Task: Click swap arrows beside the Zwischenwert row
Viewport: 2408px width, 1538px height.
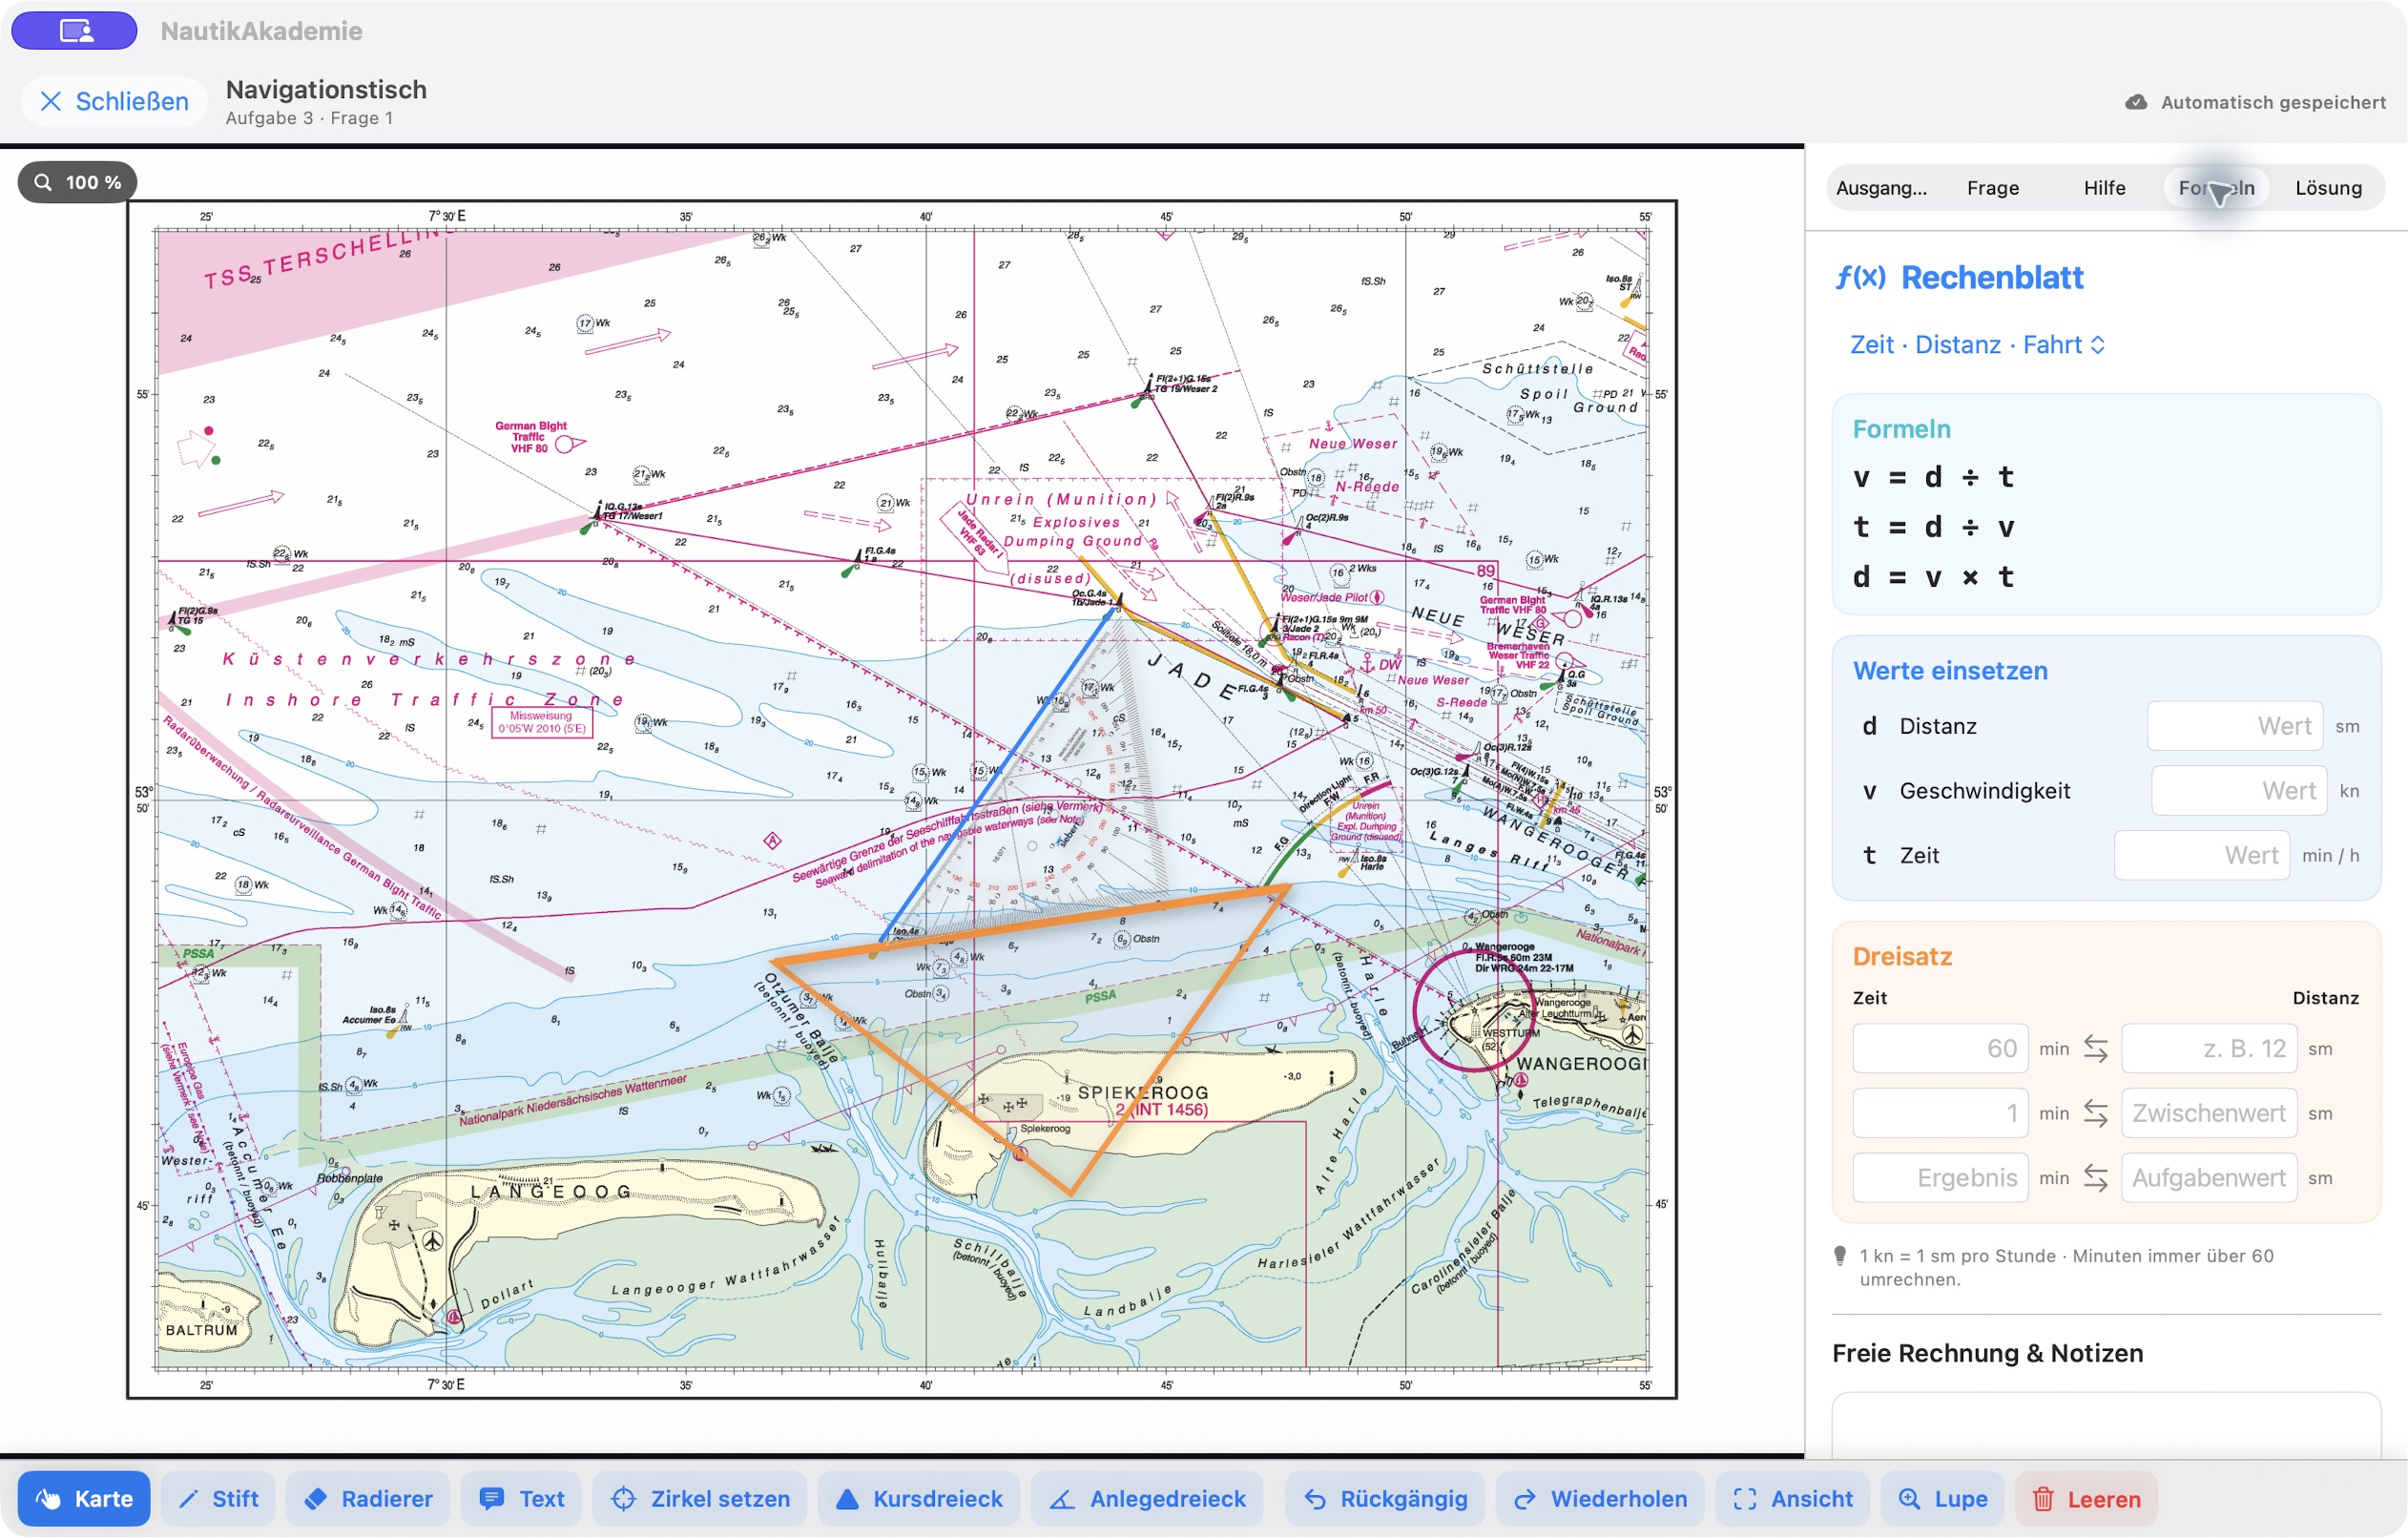Action: click(x=2095, y=1113)
